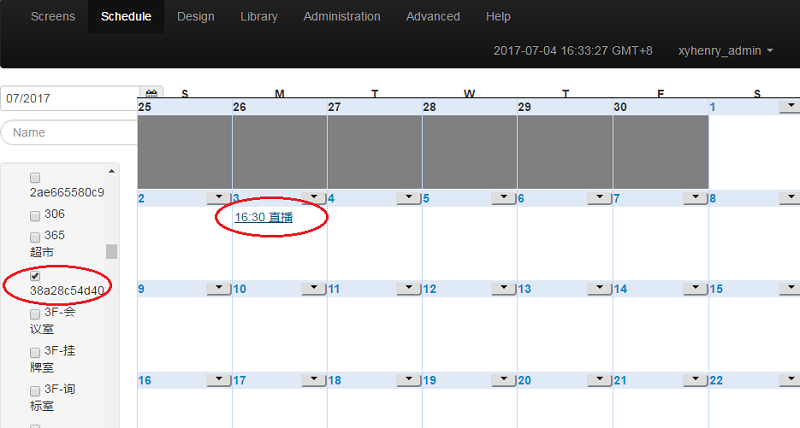The height and width of the screenshot is (428, 800).
Task: Open the day 1 dropdown arrow
Action: (x=789, y=106)
